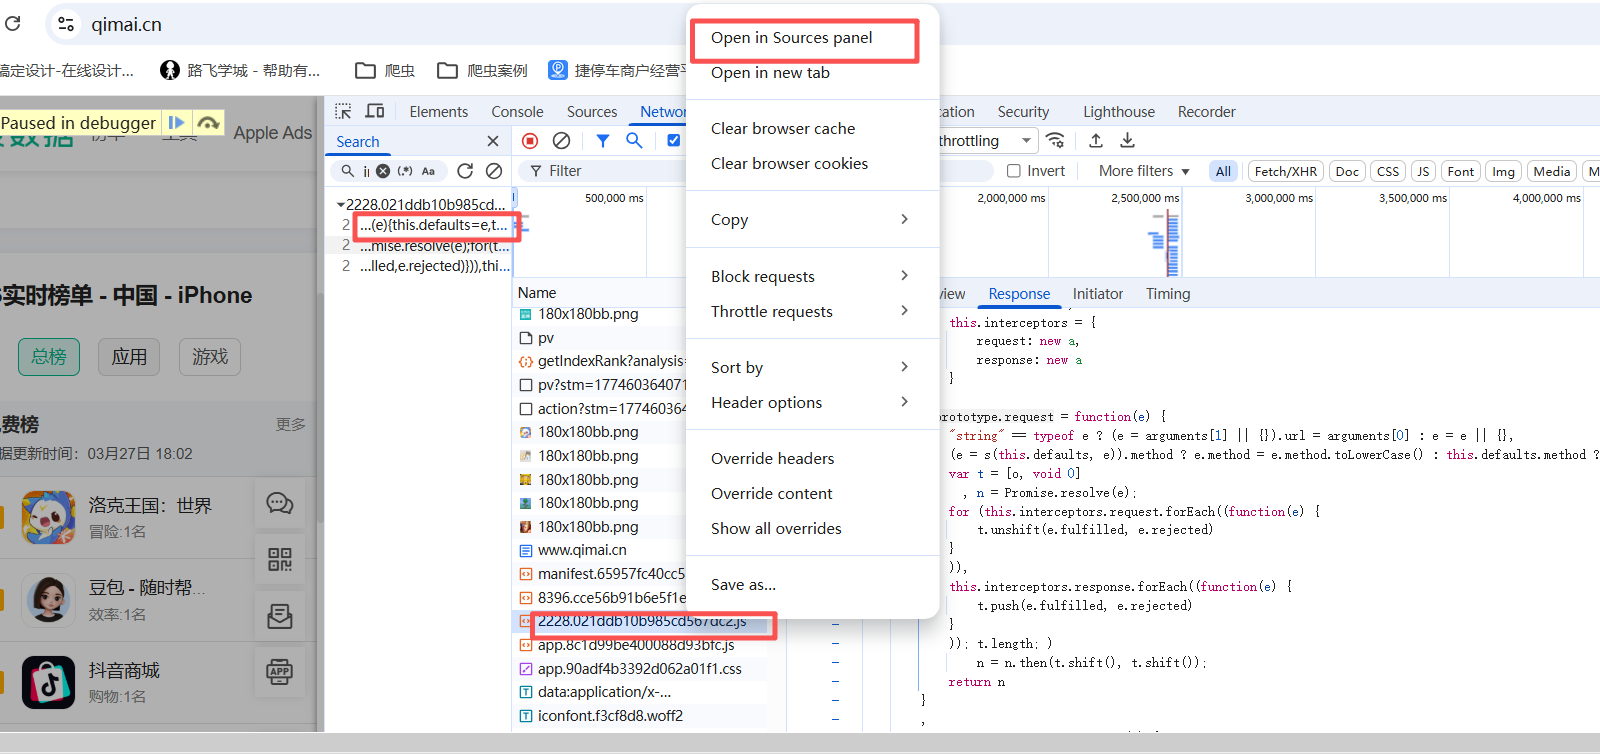
Task: Open 洛克王国 app icon
Action: 49,517
